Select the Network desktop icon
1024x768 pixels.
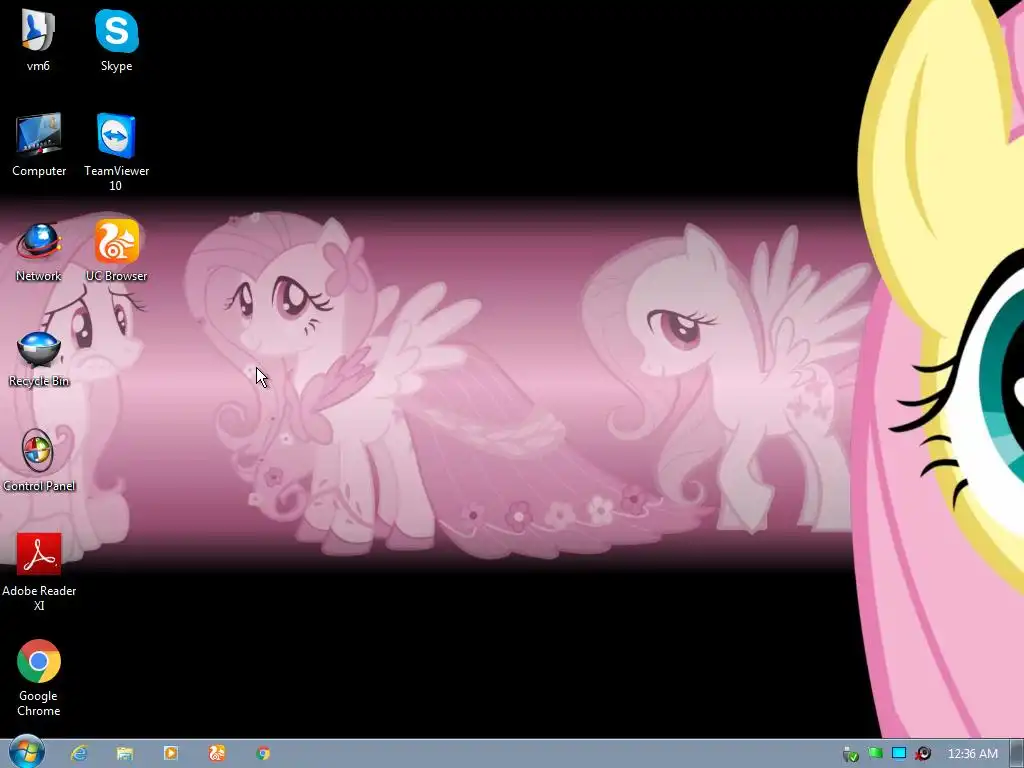(39, 251)
